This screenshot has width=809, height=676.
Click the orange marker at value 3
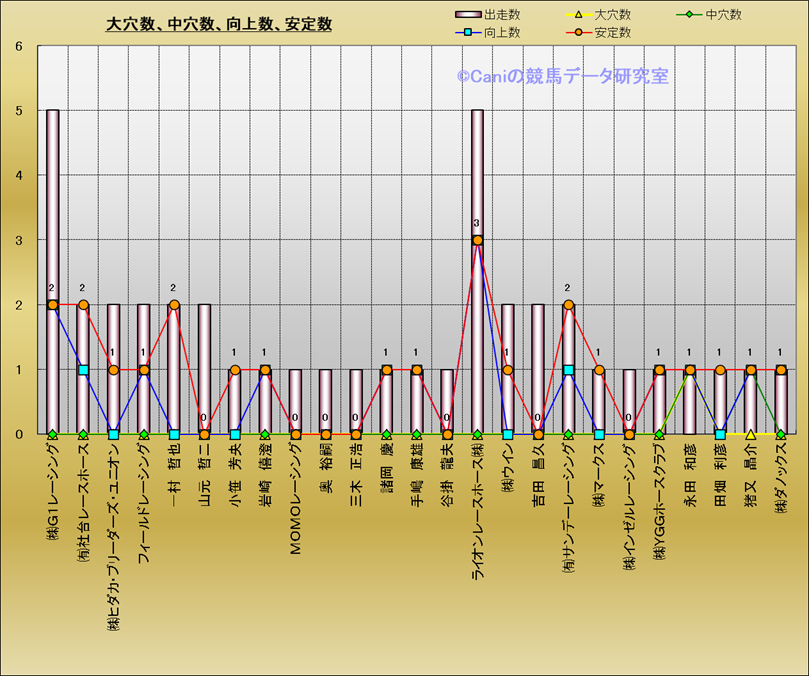(x=477, y=240)
